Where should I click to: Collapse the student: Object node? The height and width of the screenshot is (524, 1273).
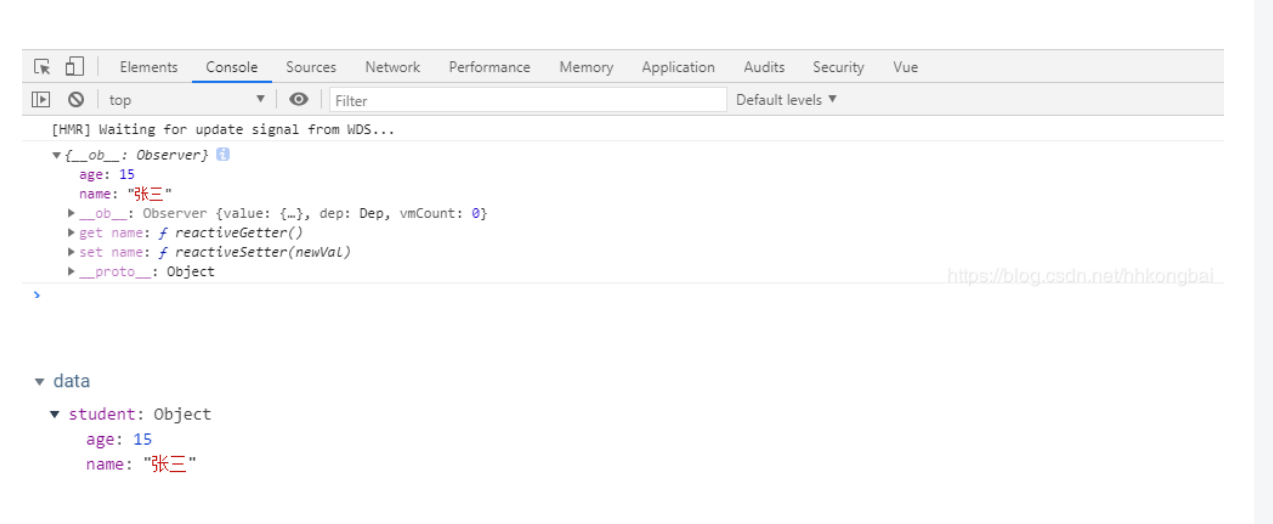55,414
